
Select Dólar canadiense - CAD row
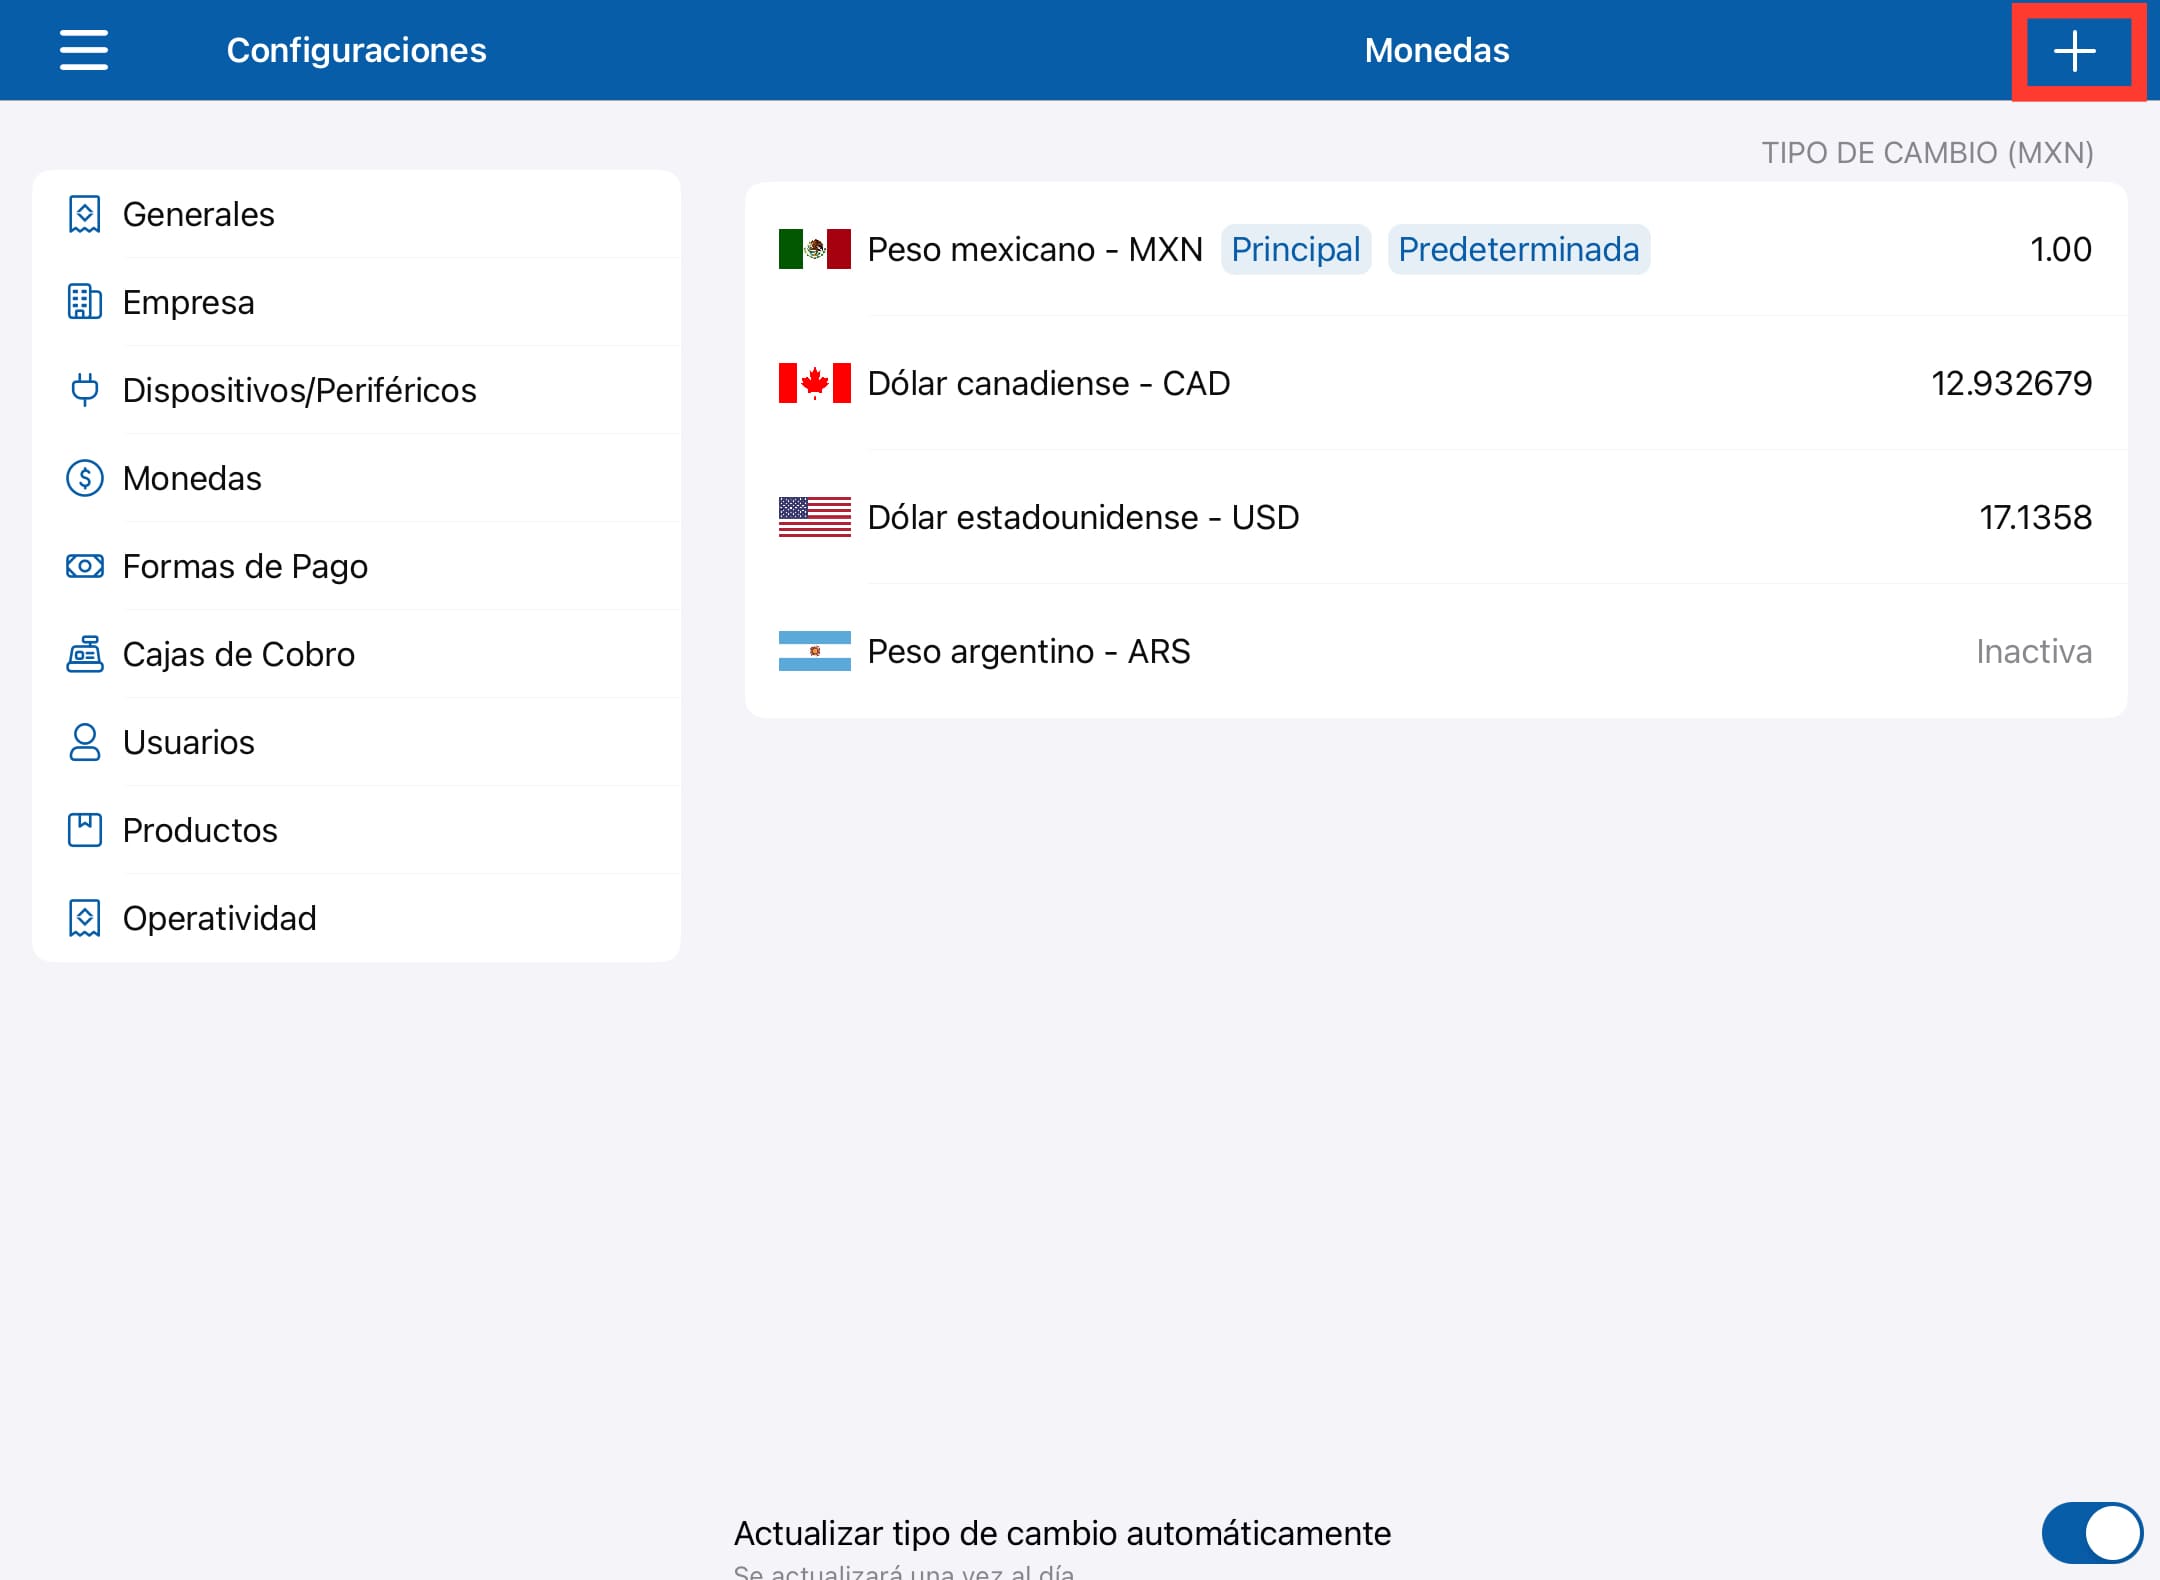(x=1436, y=383)
